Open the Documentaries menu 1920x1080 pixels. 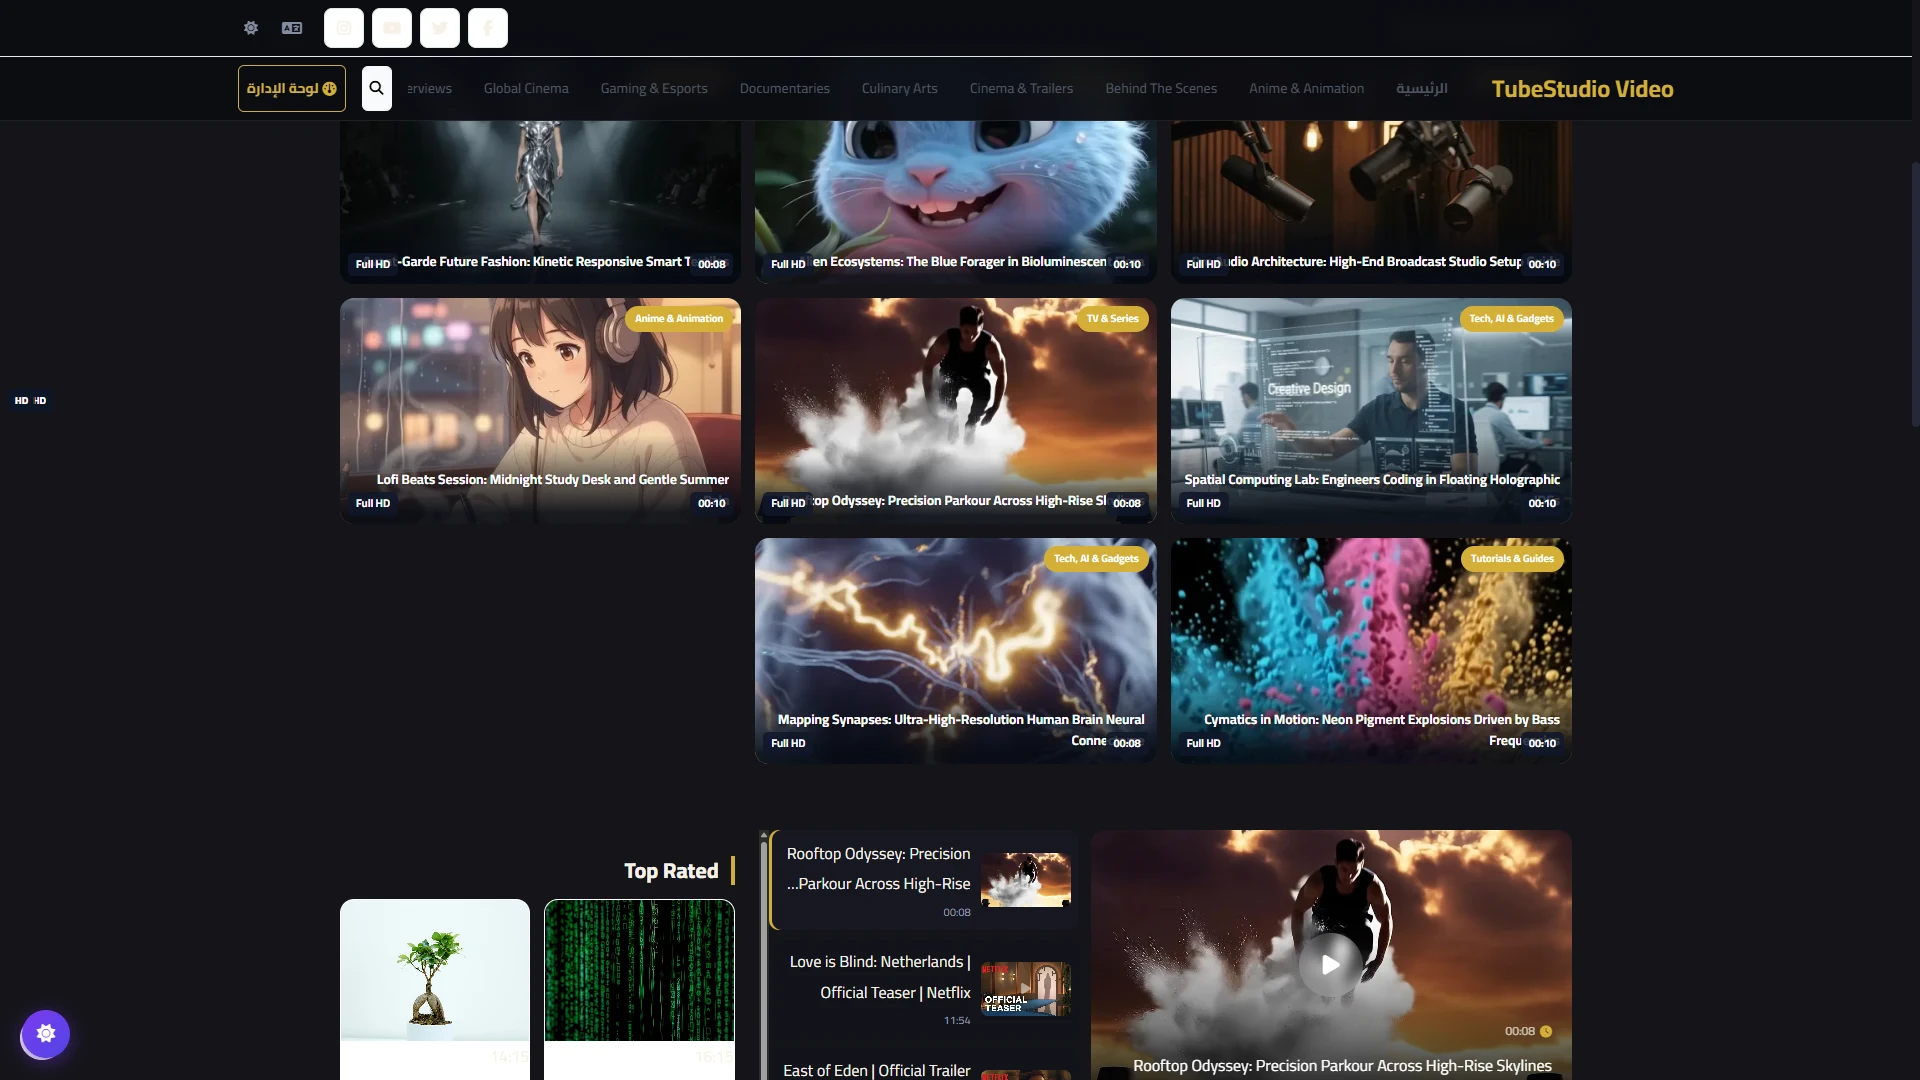[x=785, y=88]
